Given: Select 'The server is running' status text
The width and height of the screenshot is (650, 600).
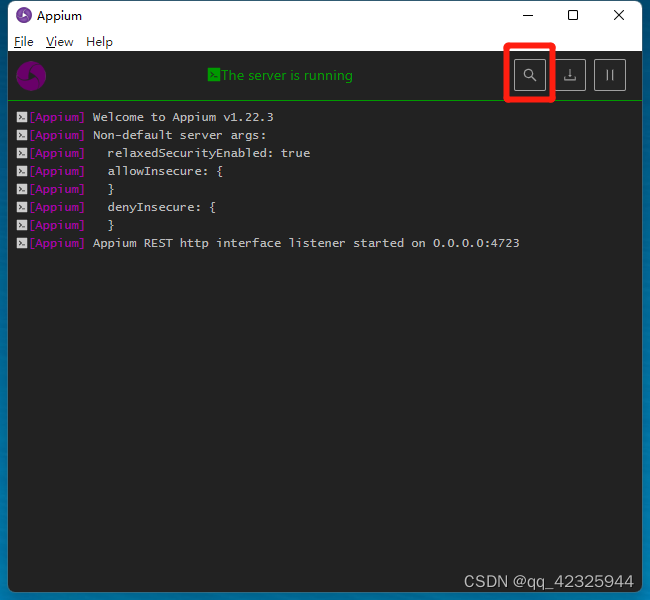Looking at the screenshot, I should click(x=287, y=75).
